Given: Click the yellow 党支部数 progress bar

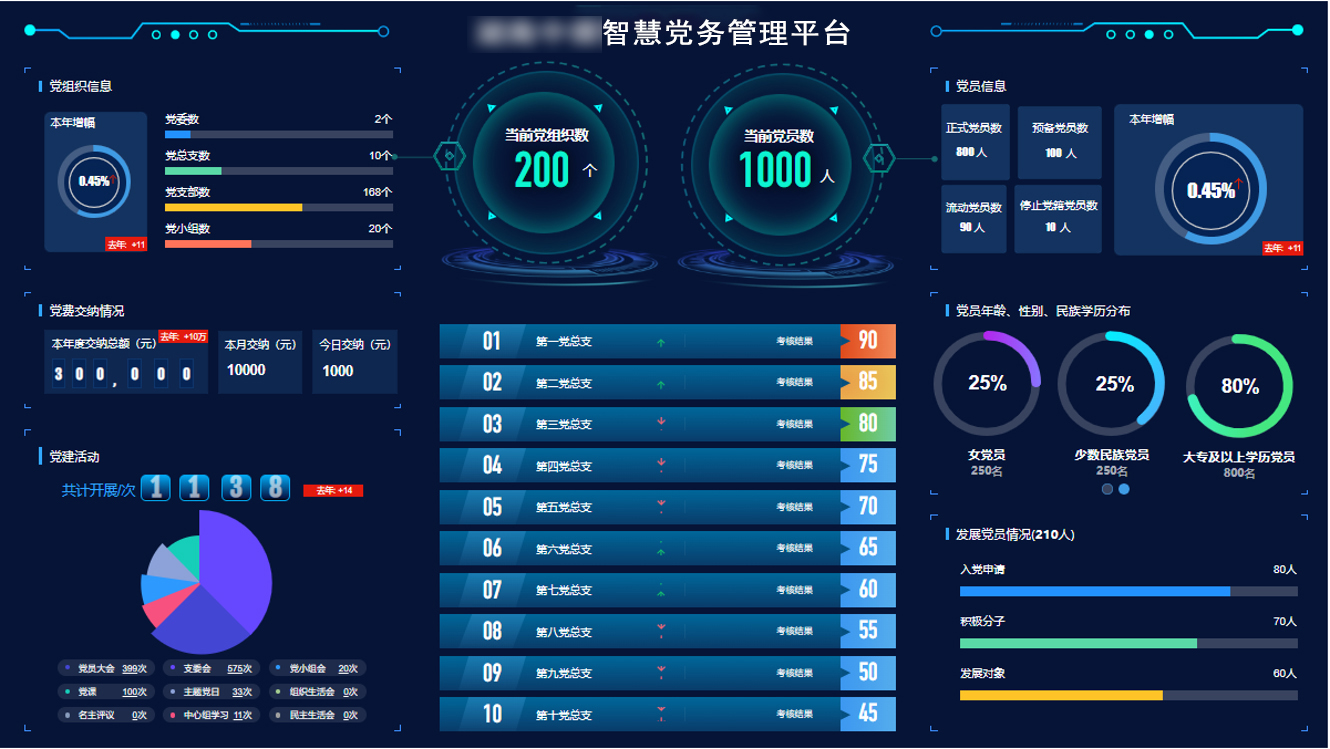Looking at the screenshot, I should [279, 207].
